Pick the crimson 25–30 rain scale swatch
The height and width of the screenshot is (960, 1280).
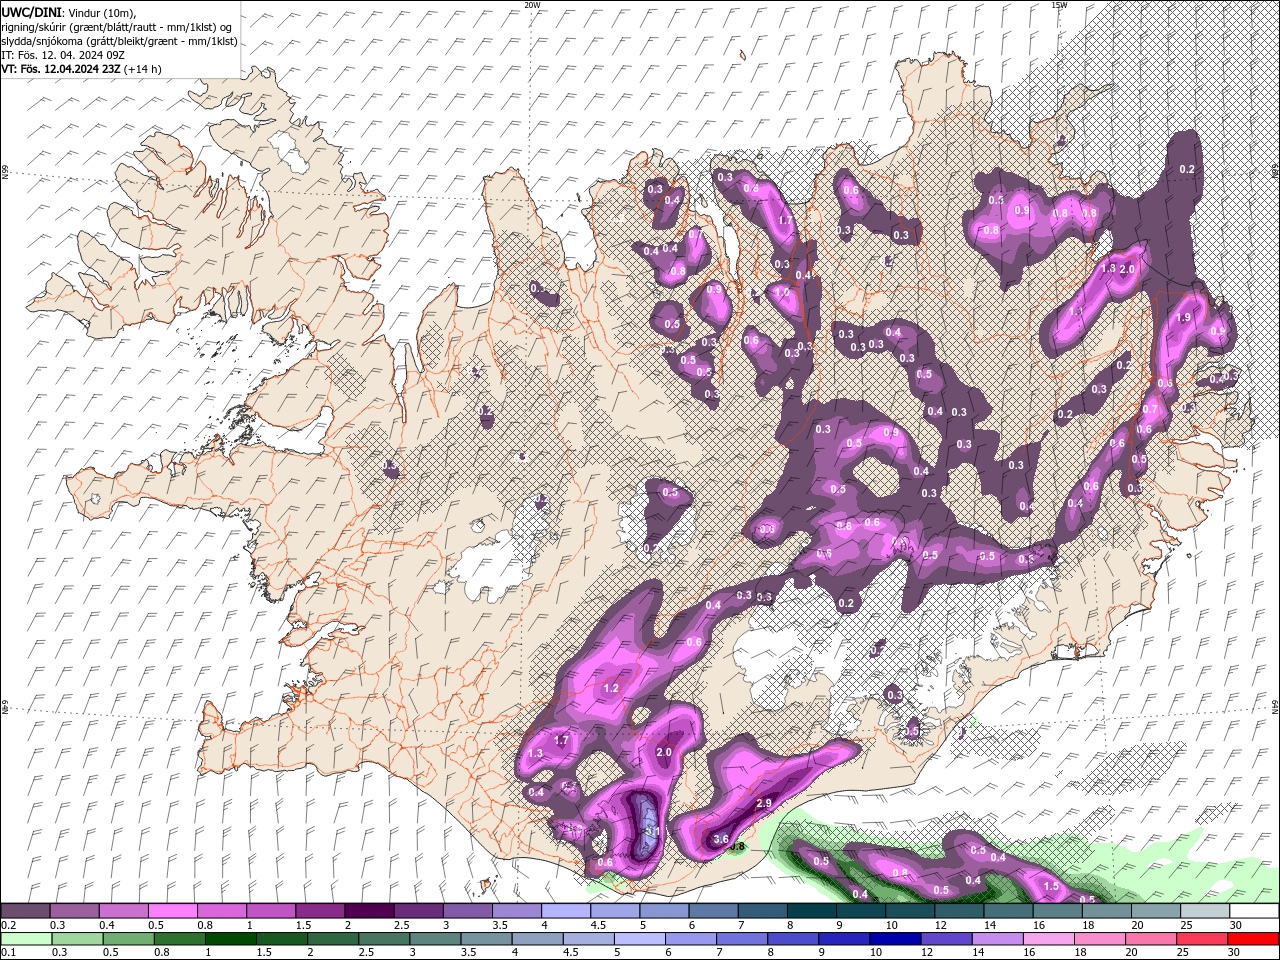pyautogui.click(x=1203, y=939)
